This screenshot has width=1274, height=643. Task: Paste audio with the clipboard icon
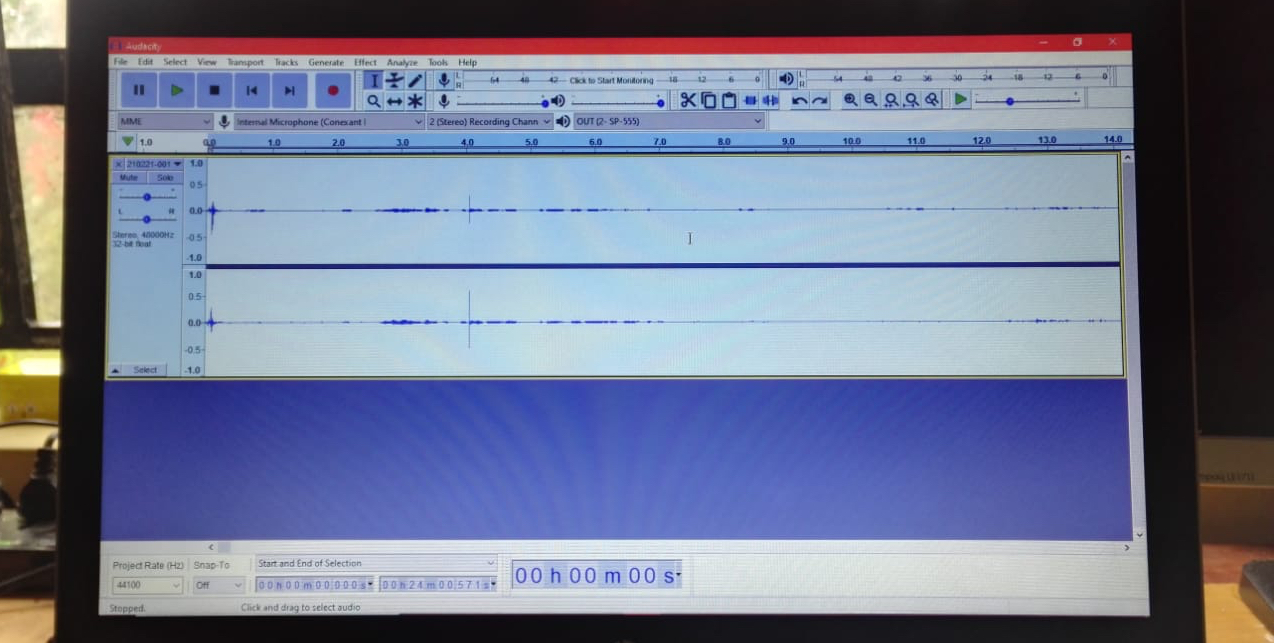coord(729,100)
